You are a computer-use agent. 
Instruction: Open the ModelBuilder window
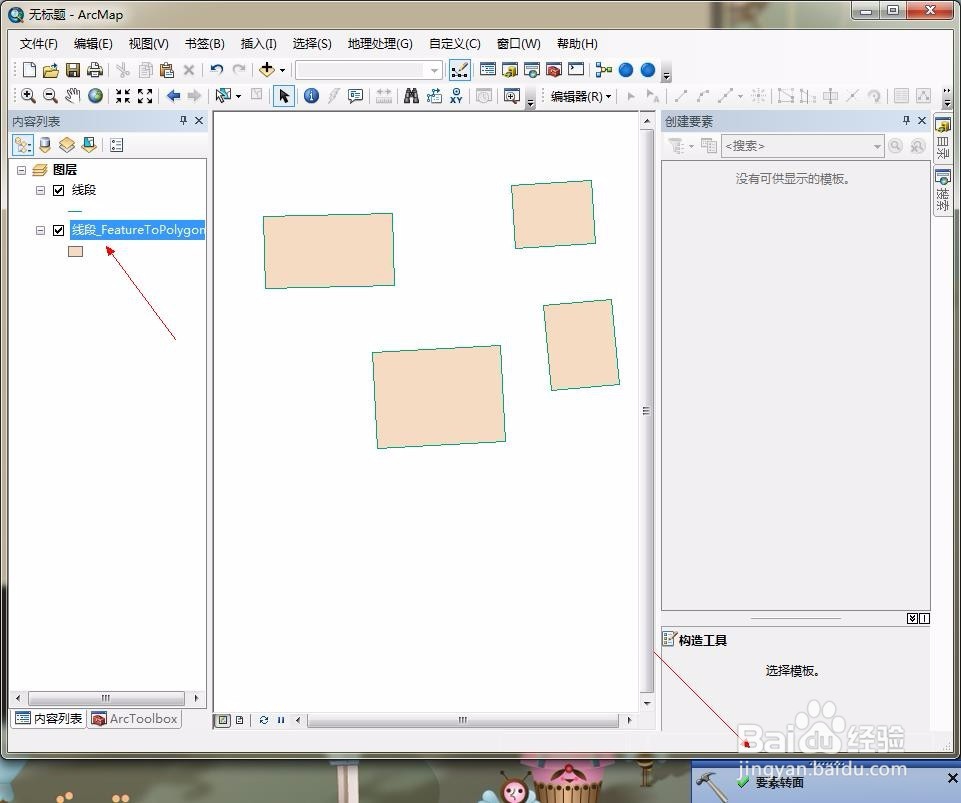pos(604,70)
